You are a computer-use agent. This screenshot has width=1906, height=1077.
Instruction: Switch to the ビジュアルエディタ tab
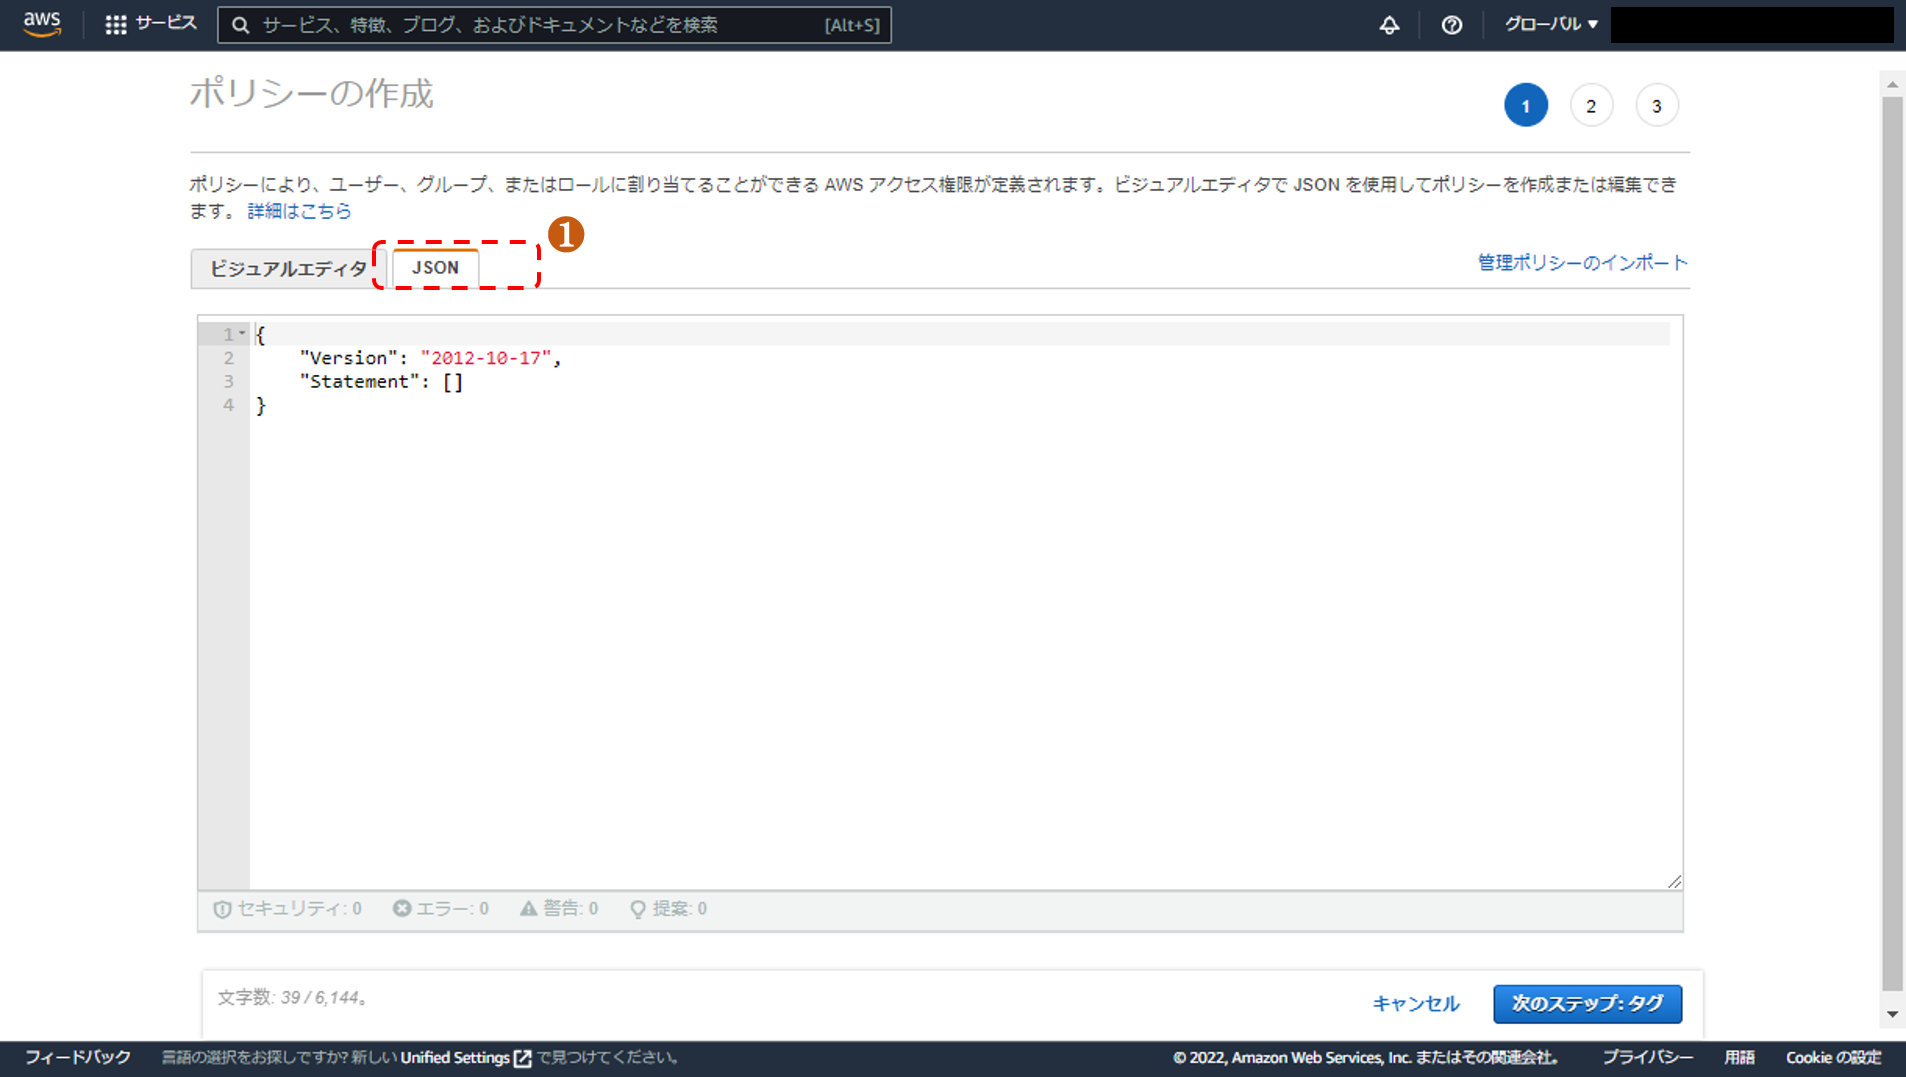tap(288, 268)
